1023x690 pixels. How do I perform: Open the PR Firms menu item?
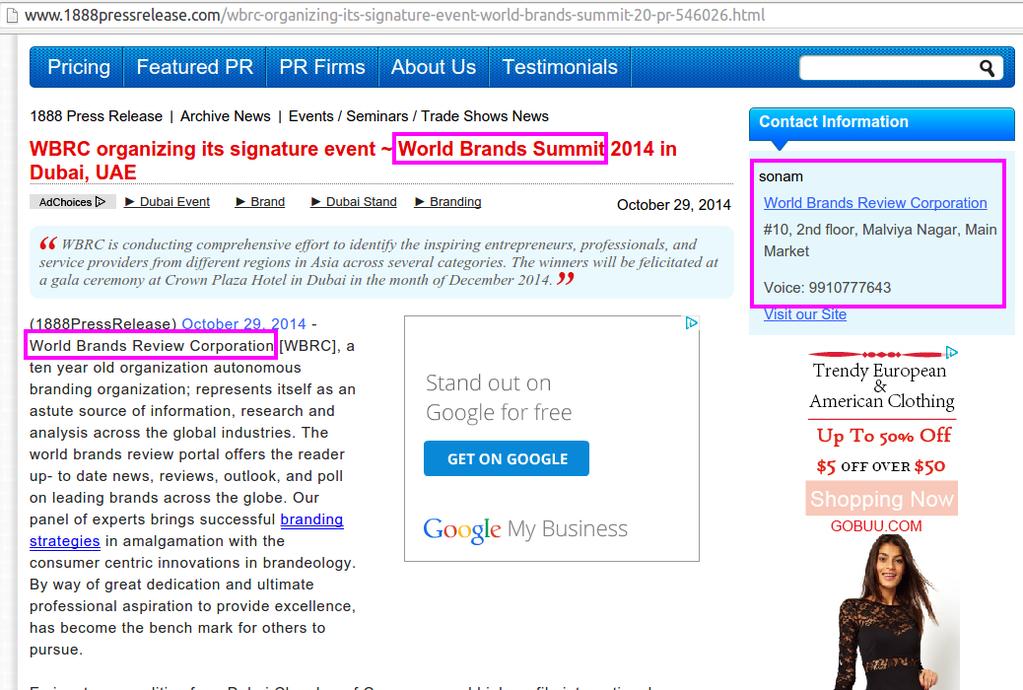pos(322,67)
